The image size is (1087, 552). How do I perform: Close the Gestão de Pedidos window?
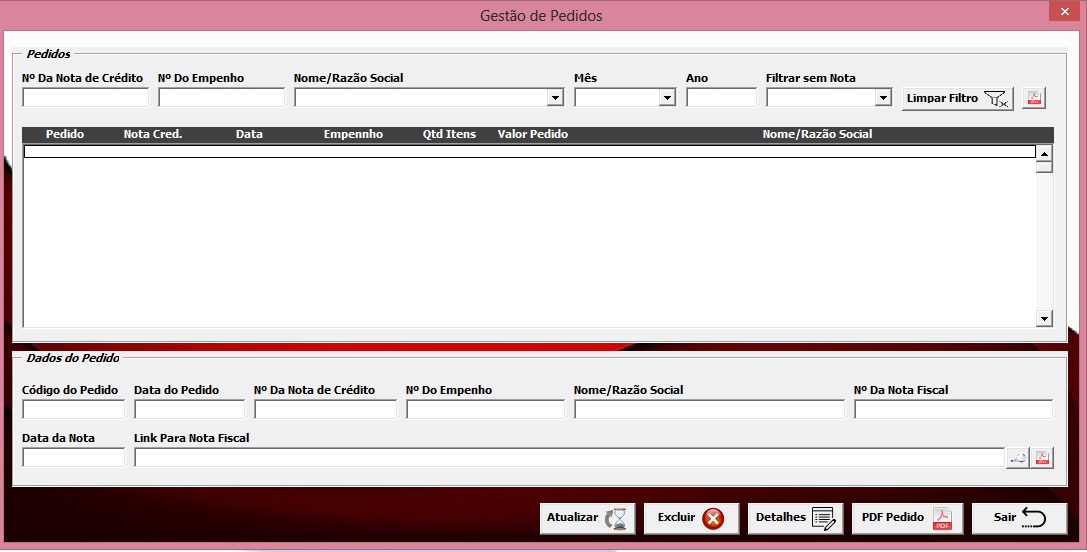[1064, 10]
